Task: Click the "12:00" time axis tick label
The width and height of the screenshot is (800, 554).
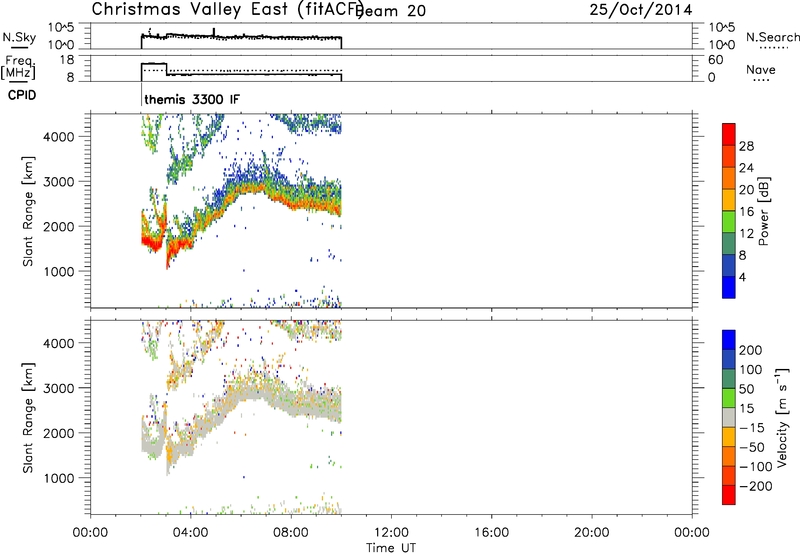Action: 391,533
